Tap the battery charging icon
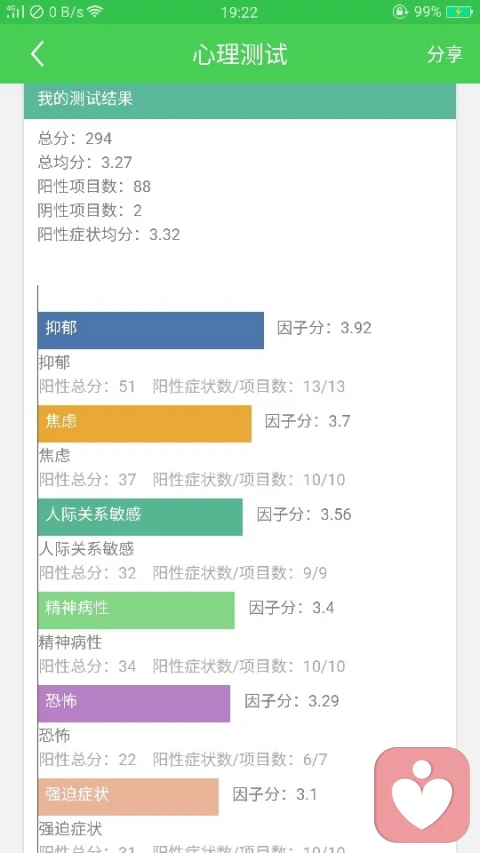The image size is (480, 853). 459,12
